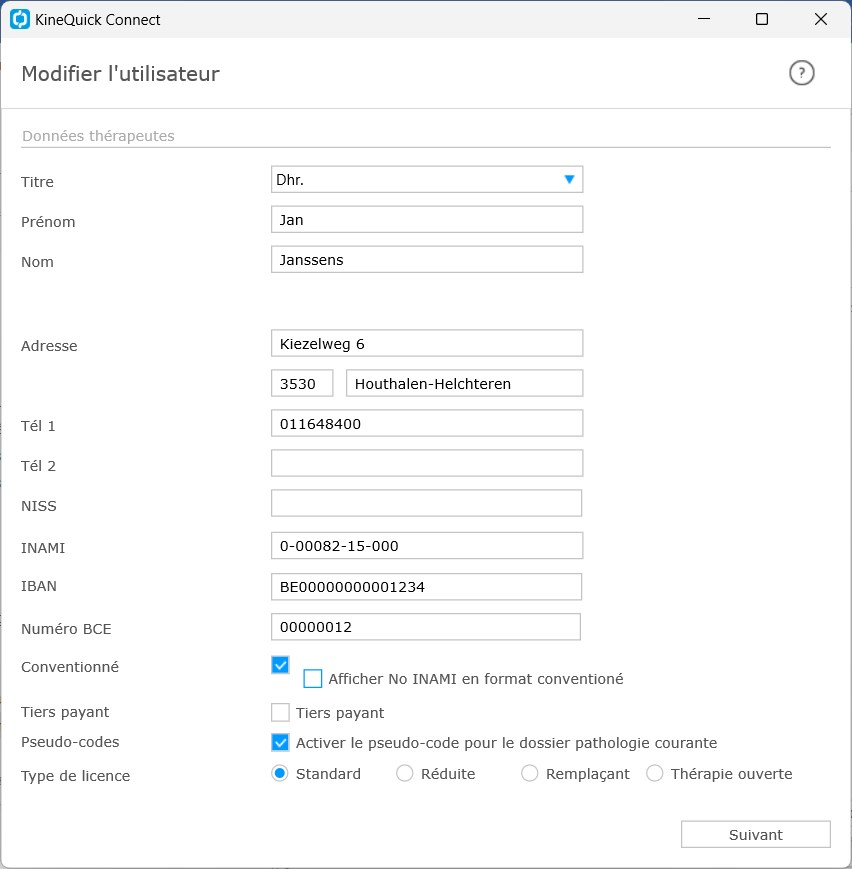Select the empty NISS input field
The image size is (852, 869).
426,503
